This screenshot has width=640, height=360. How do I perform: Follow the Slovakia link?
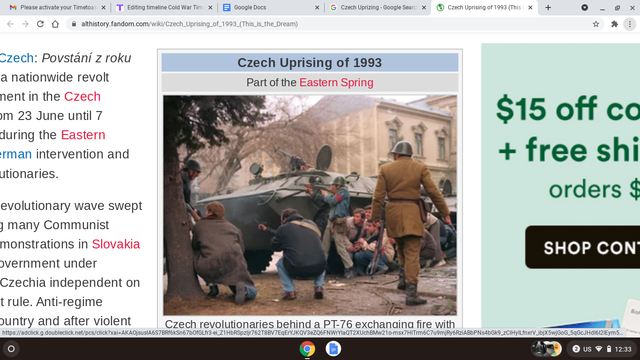coord(116,244)
